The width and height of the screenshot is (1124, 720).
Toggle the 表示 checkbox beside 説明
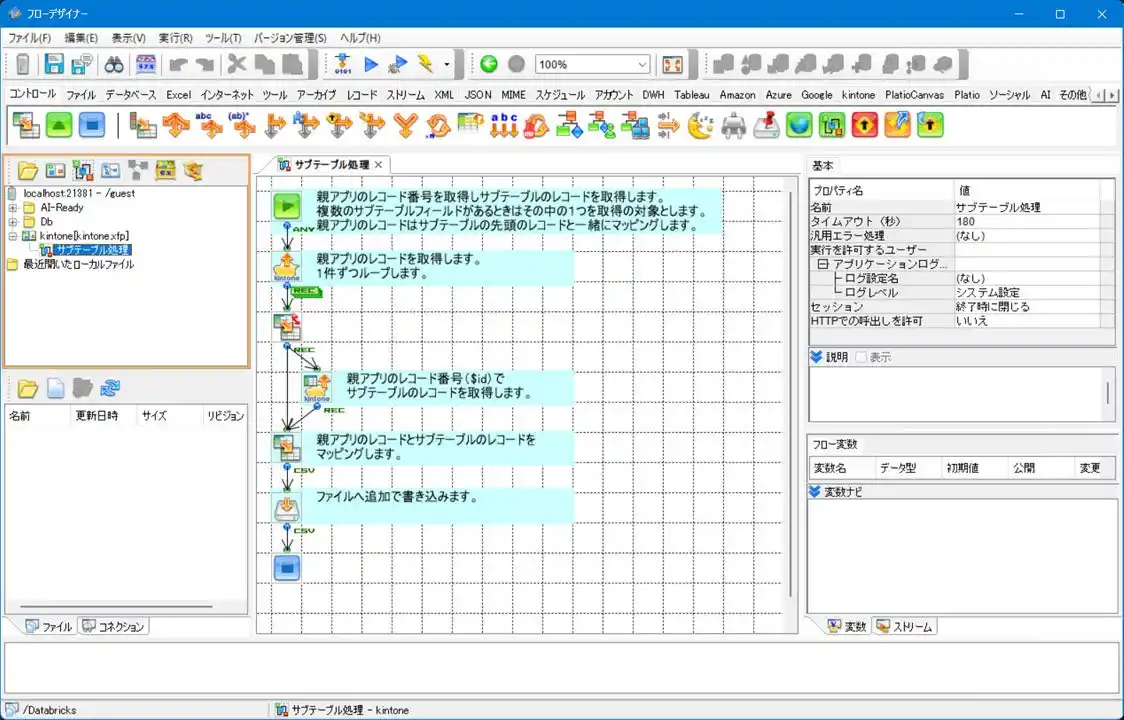861,357
